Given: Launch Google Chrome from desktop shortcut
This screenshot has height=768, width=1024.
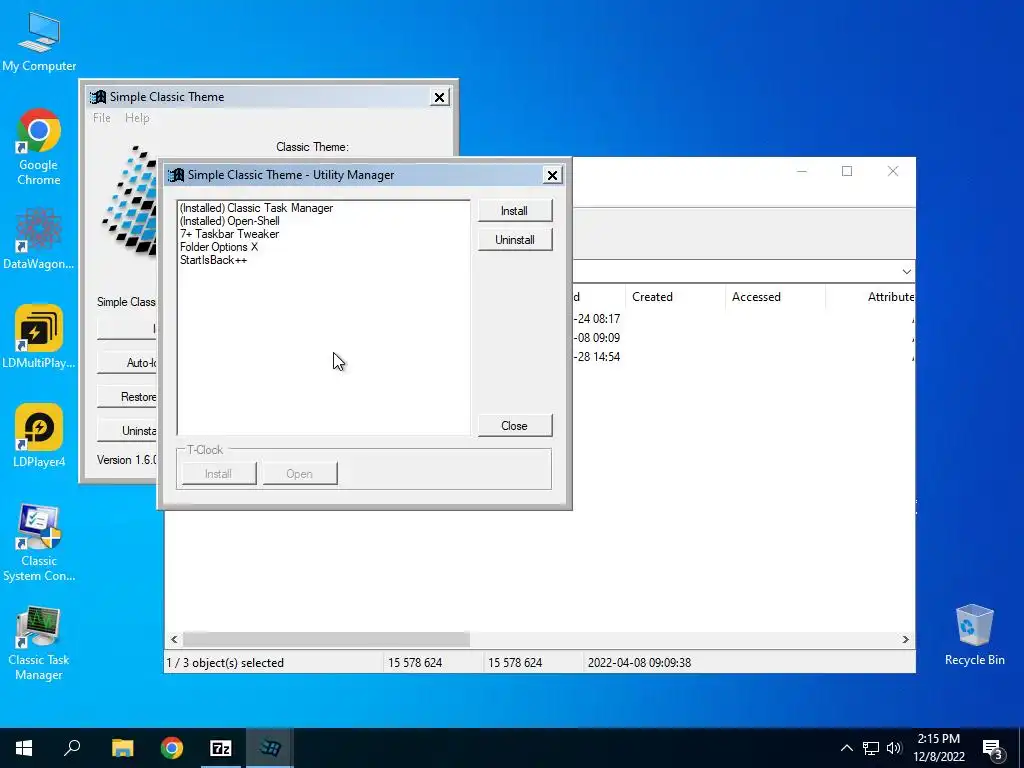Looking at the screenshot, I should (x=39, y=147).
